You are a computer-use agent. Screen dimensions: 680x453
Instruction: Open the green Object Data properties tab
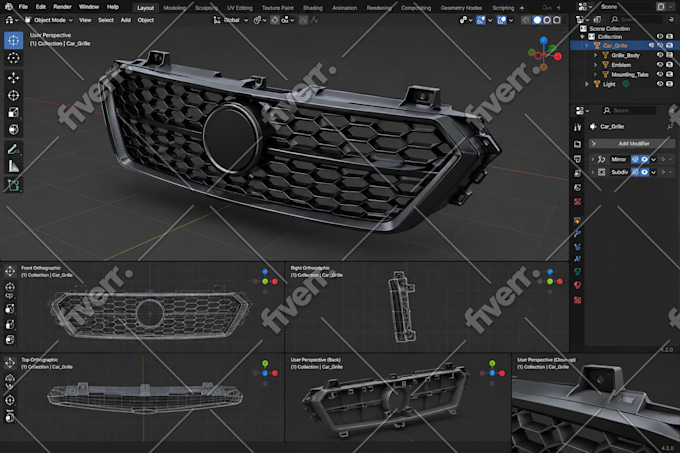577,271
